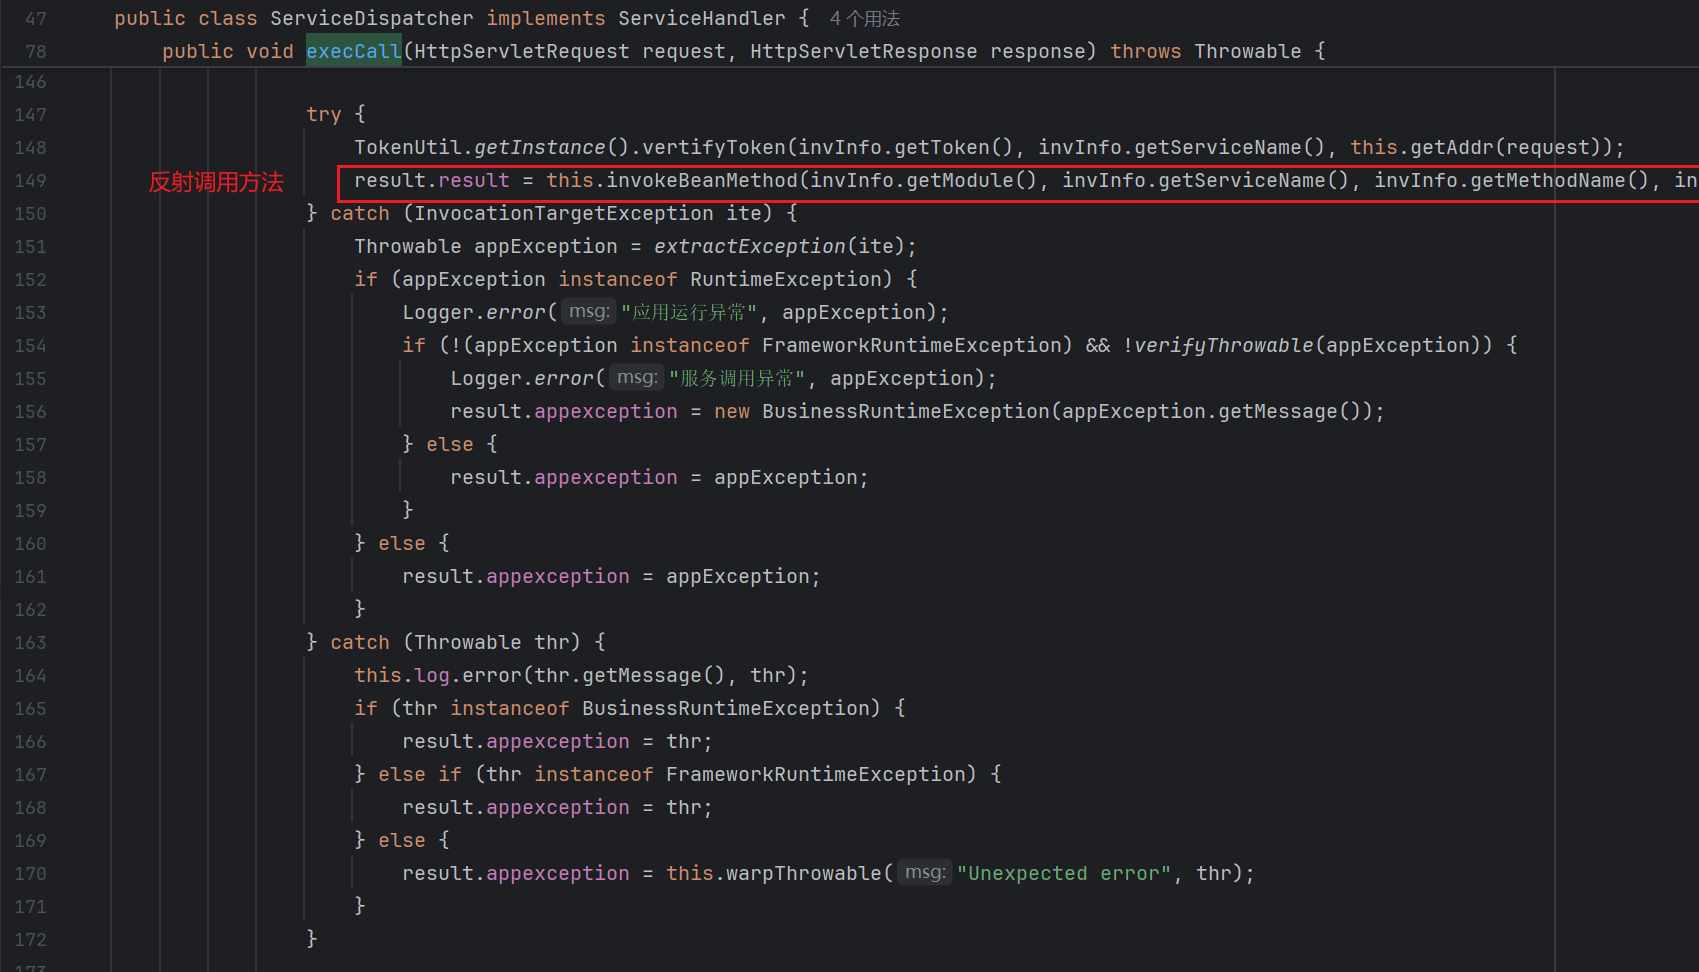Click the ServiceHandler interface name

(x=701, y=19)
